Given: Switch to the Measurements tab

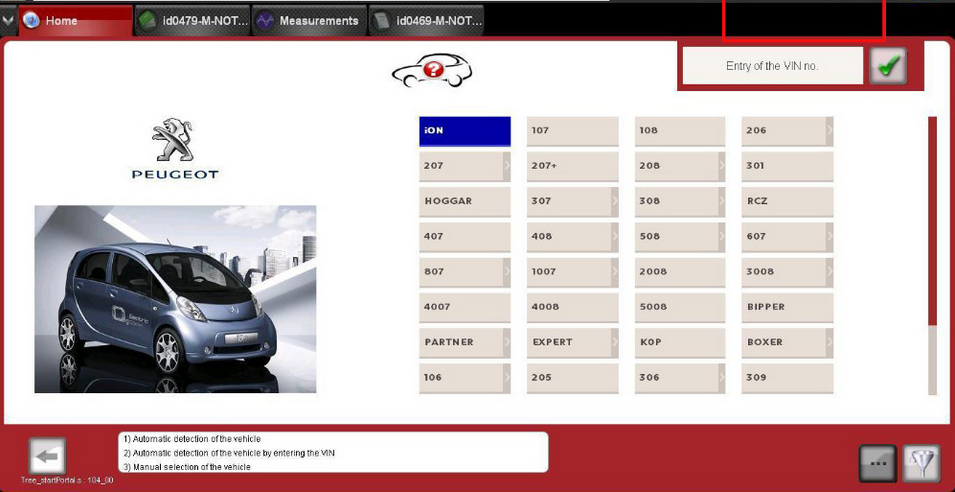Looking at the screenshot, I should [309, 21].
